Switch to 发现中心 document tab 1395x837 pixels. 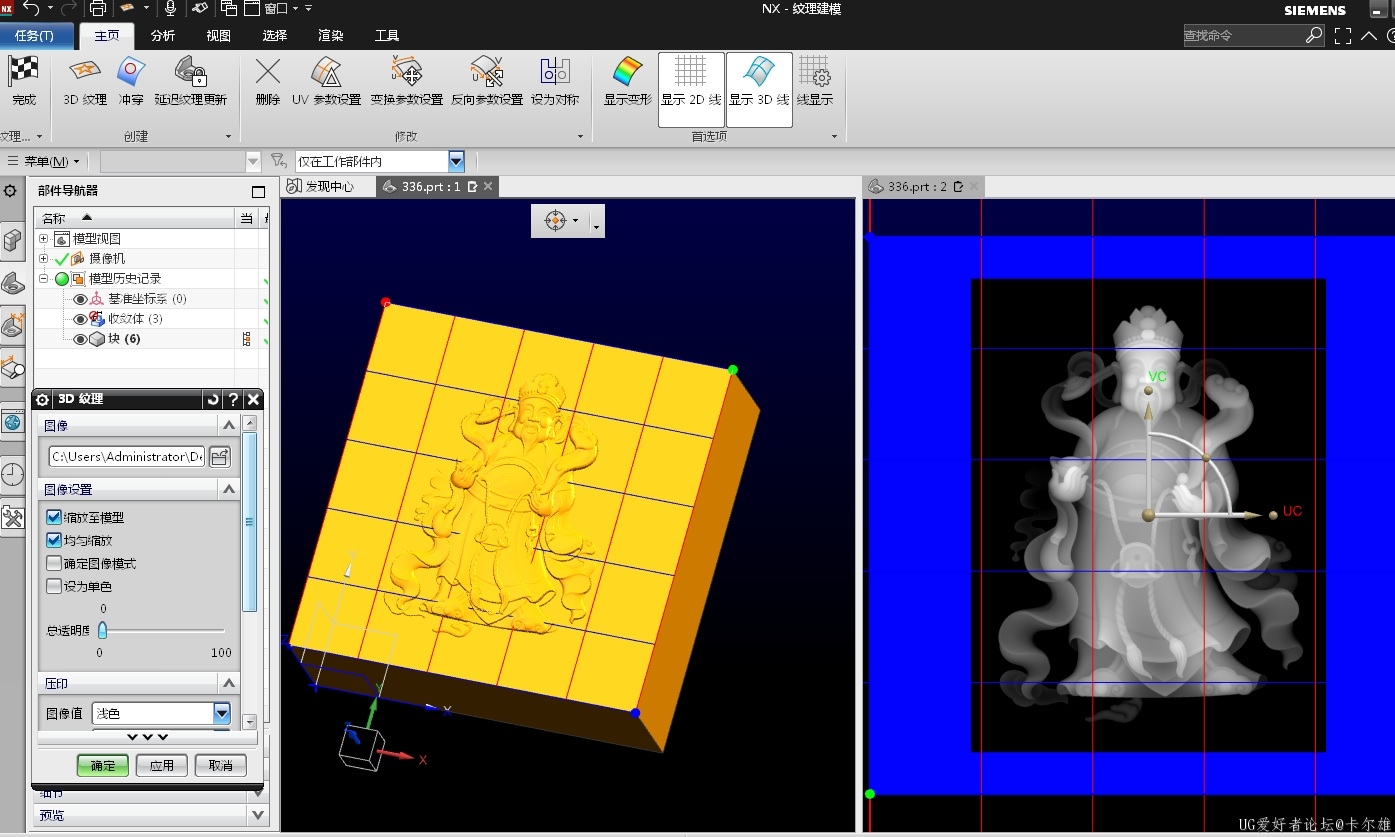pos(328,186)
